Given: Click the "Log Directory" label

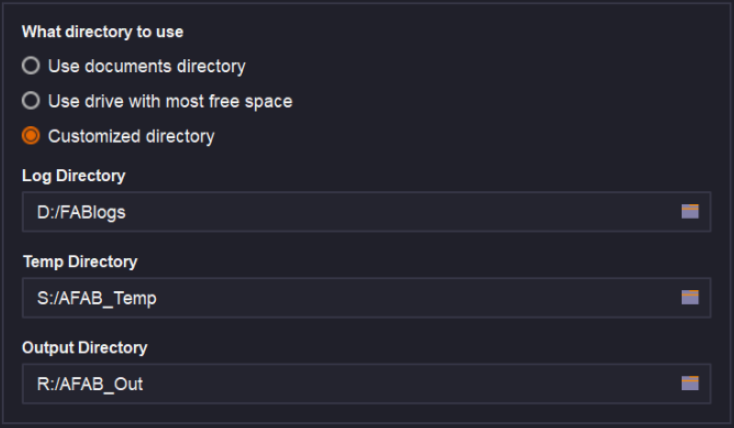Looking at the screenshot, I should click(74, 176).
